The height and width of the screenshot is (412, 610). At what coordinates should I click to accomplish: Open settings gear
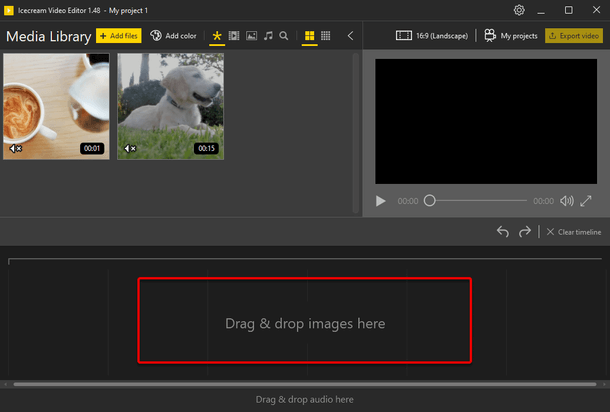[519, 10]
